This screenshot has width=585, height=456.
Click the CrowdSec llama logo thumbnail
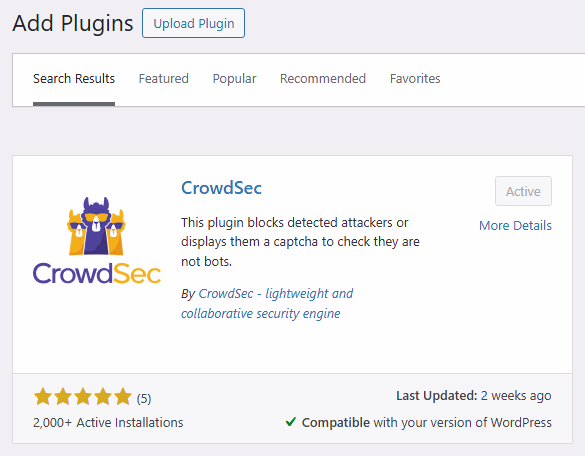pos(97,240)
